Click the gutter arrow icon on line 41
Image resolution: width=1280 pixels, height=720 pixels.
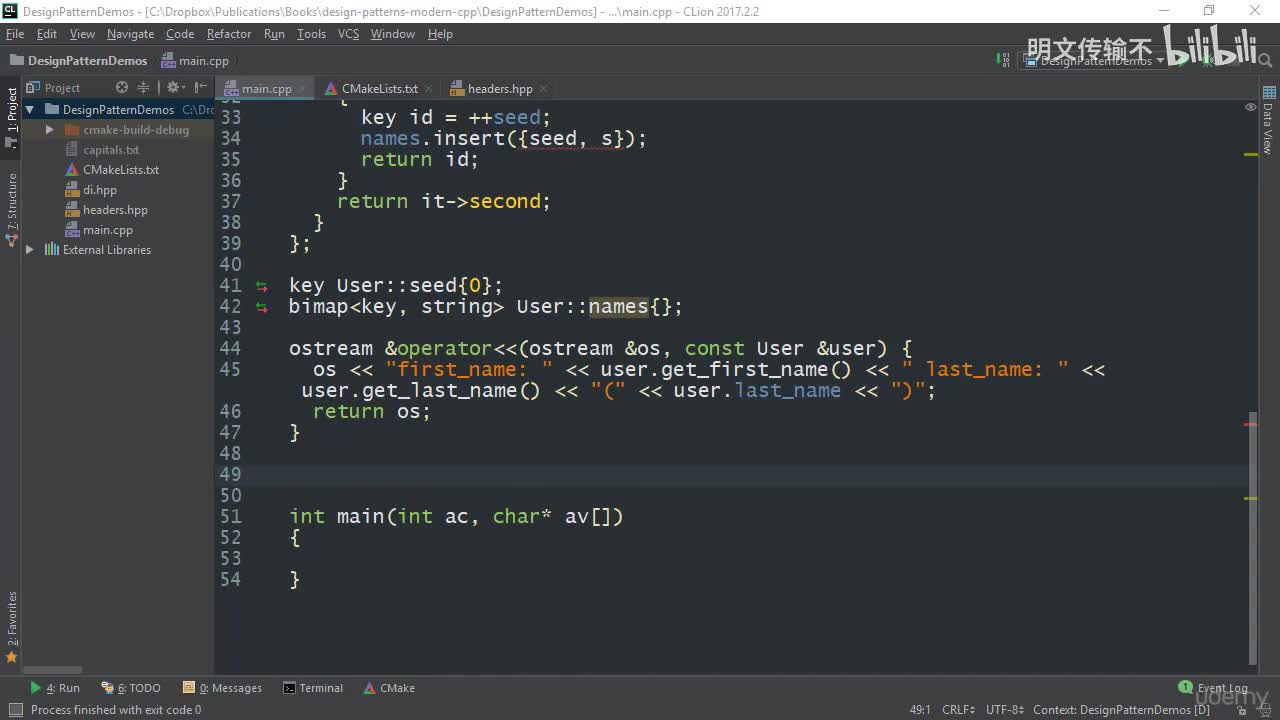(x=261, y=286)
